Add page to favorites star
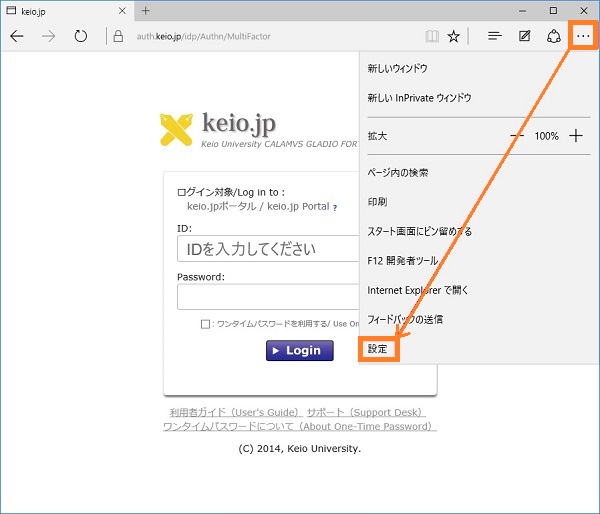 (x=454, y=36)
